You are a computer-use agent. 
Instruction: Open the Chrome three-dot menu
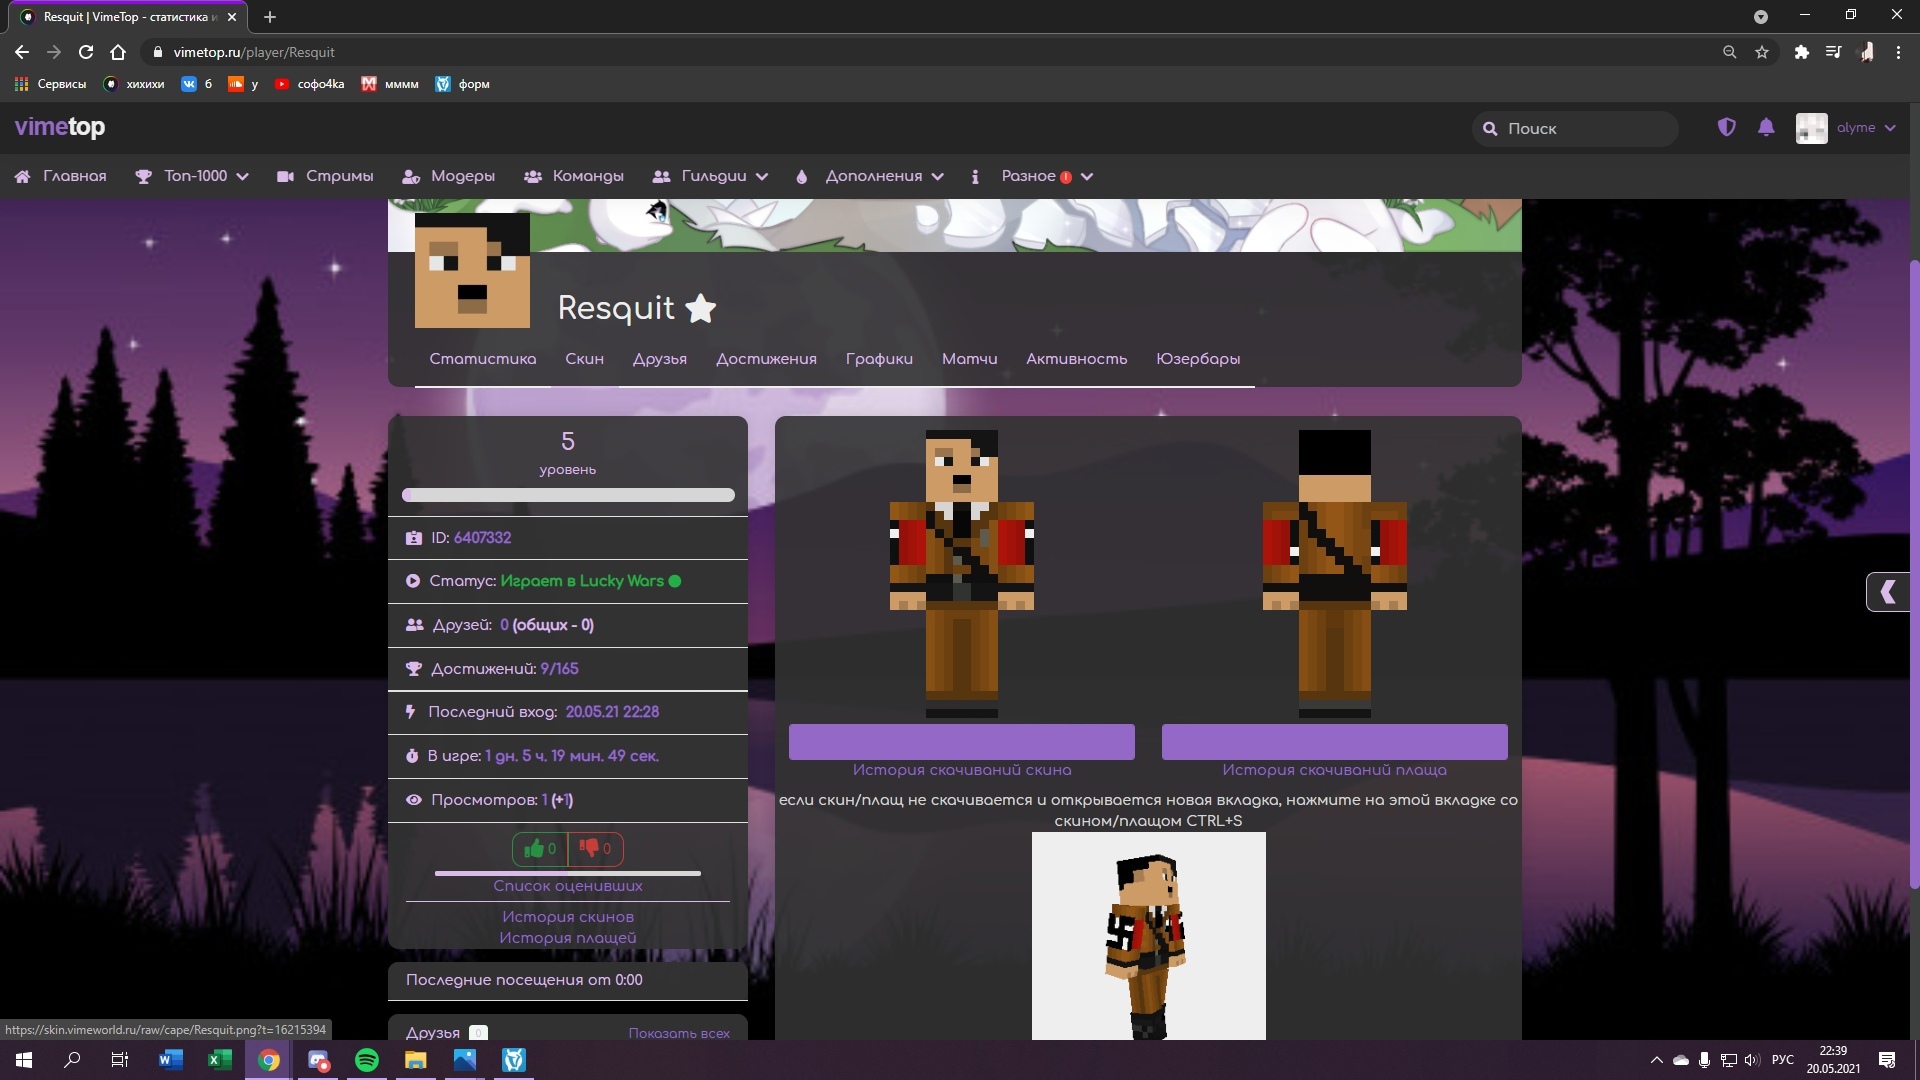(1898, 52)
